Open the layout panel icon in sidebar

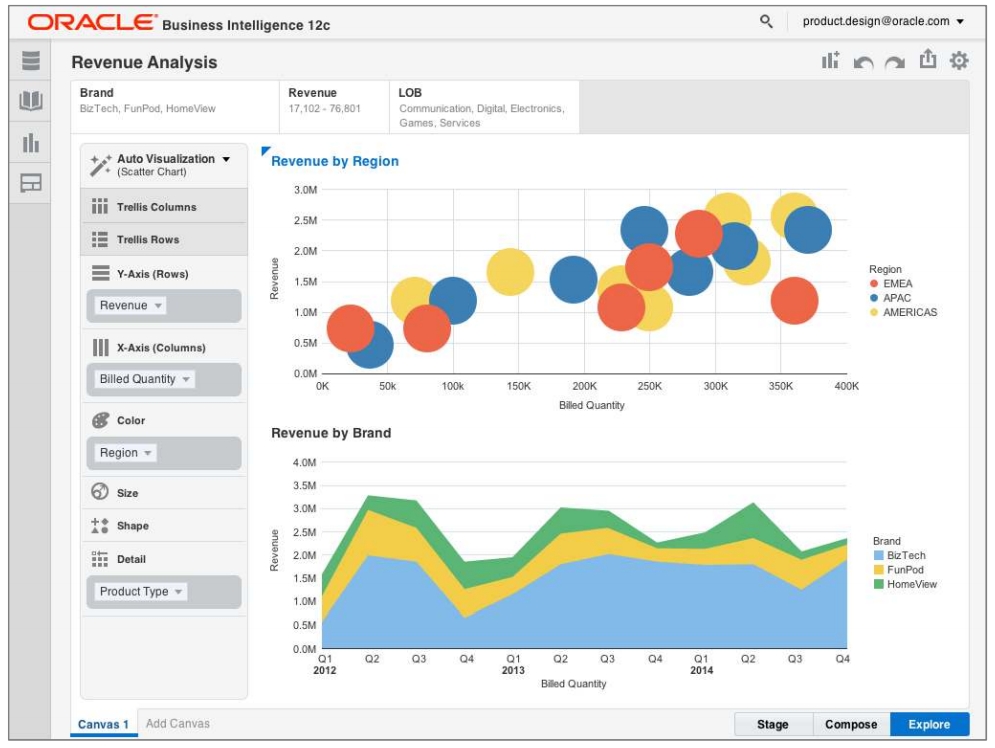coord(30,183)
